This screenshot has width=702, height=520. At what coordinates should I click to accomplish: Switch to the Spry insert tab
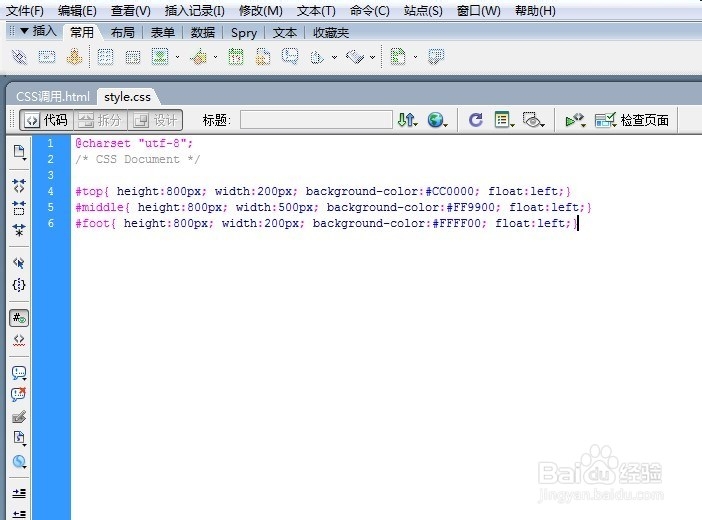244,33
